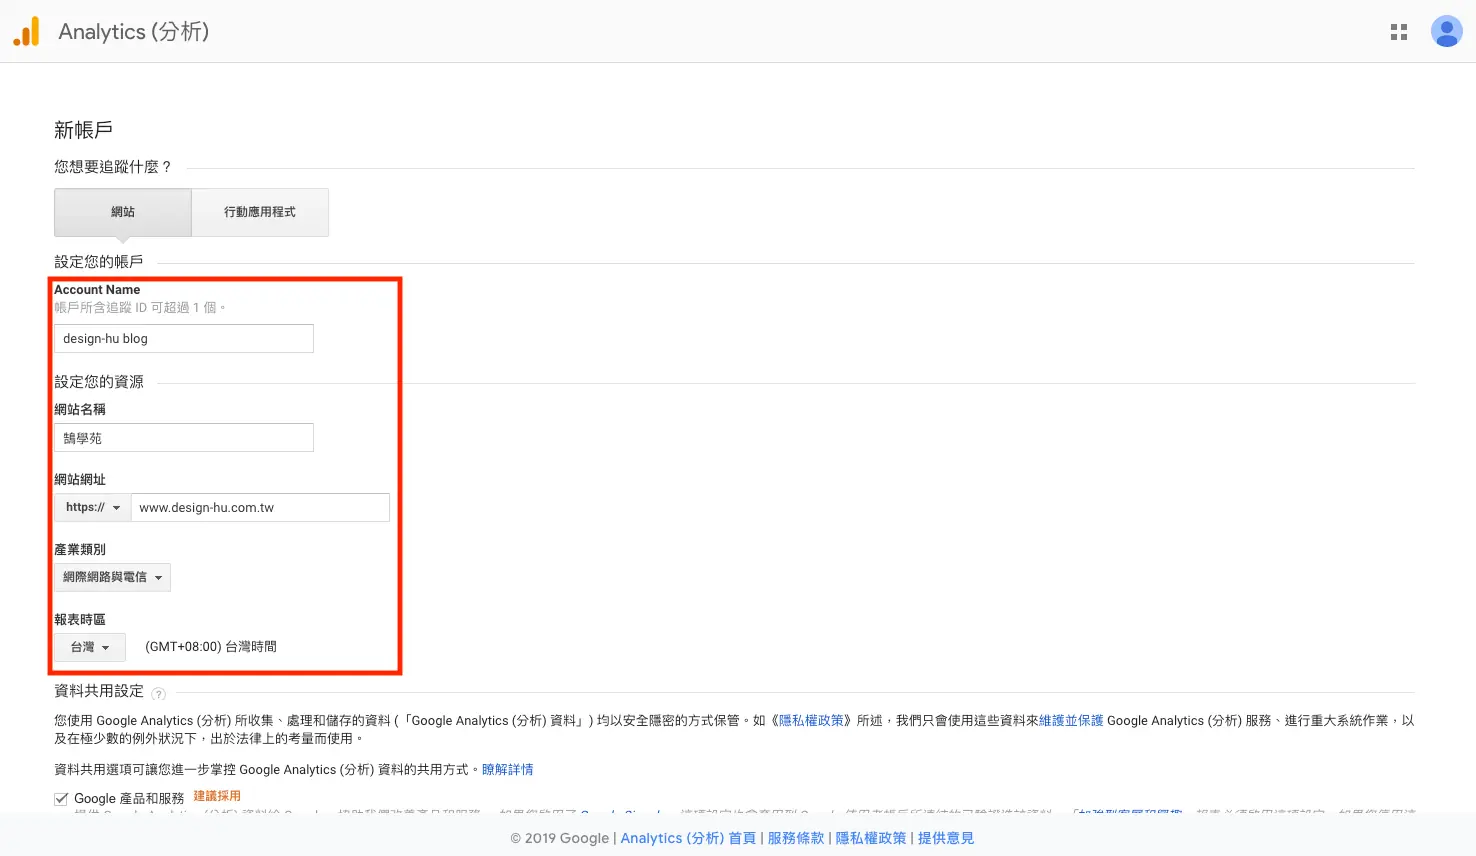Viewport: 1476px width, 856px height.
Task: Click the 新帳戶 page heading
Action: (x=83, y=130)
